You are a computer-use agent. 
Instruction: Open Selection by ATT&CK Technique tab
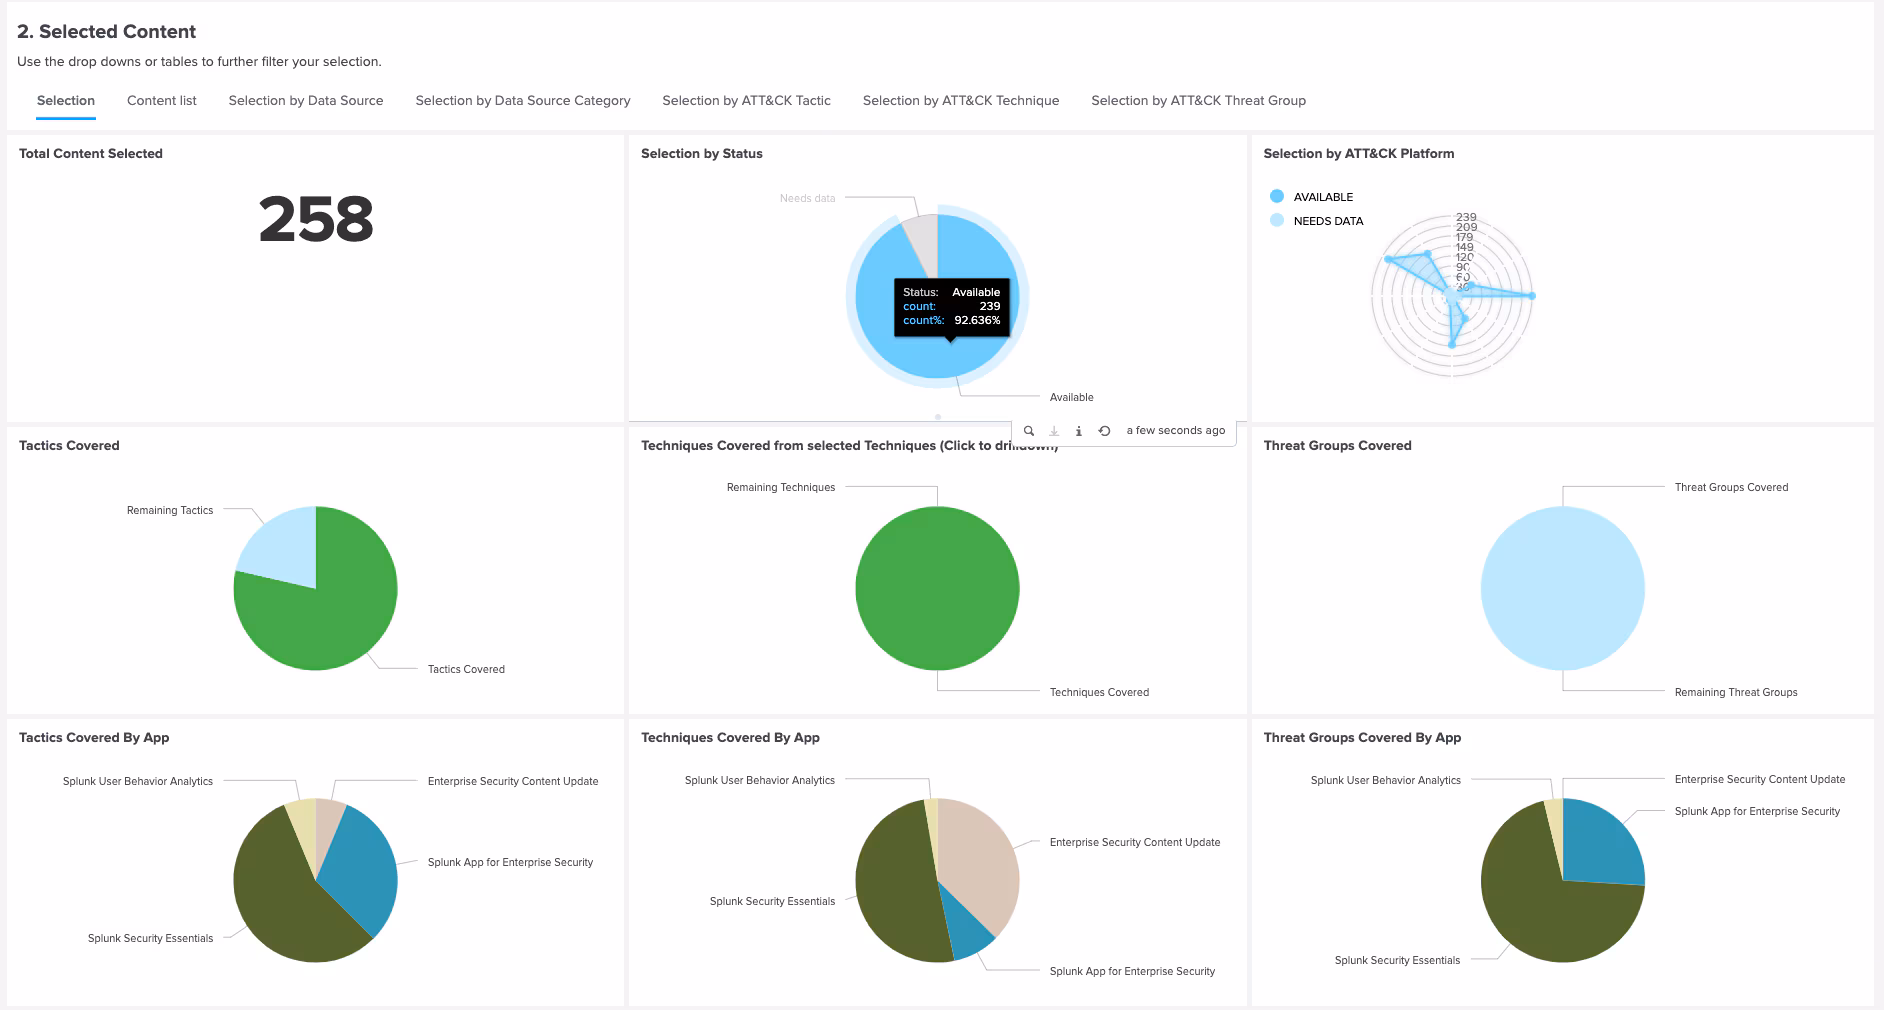coord(960,101)
